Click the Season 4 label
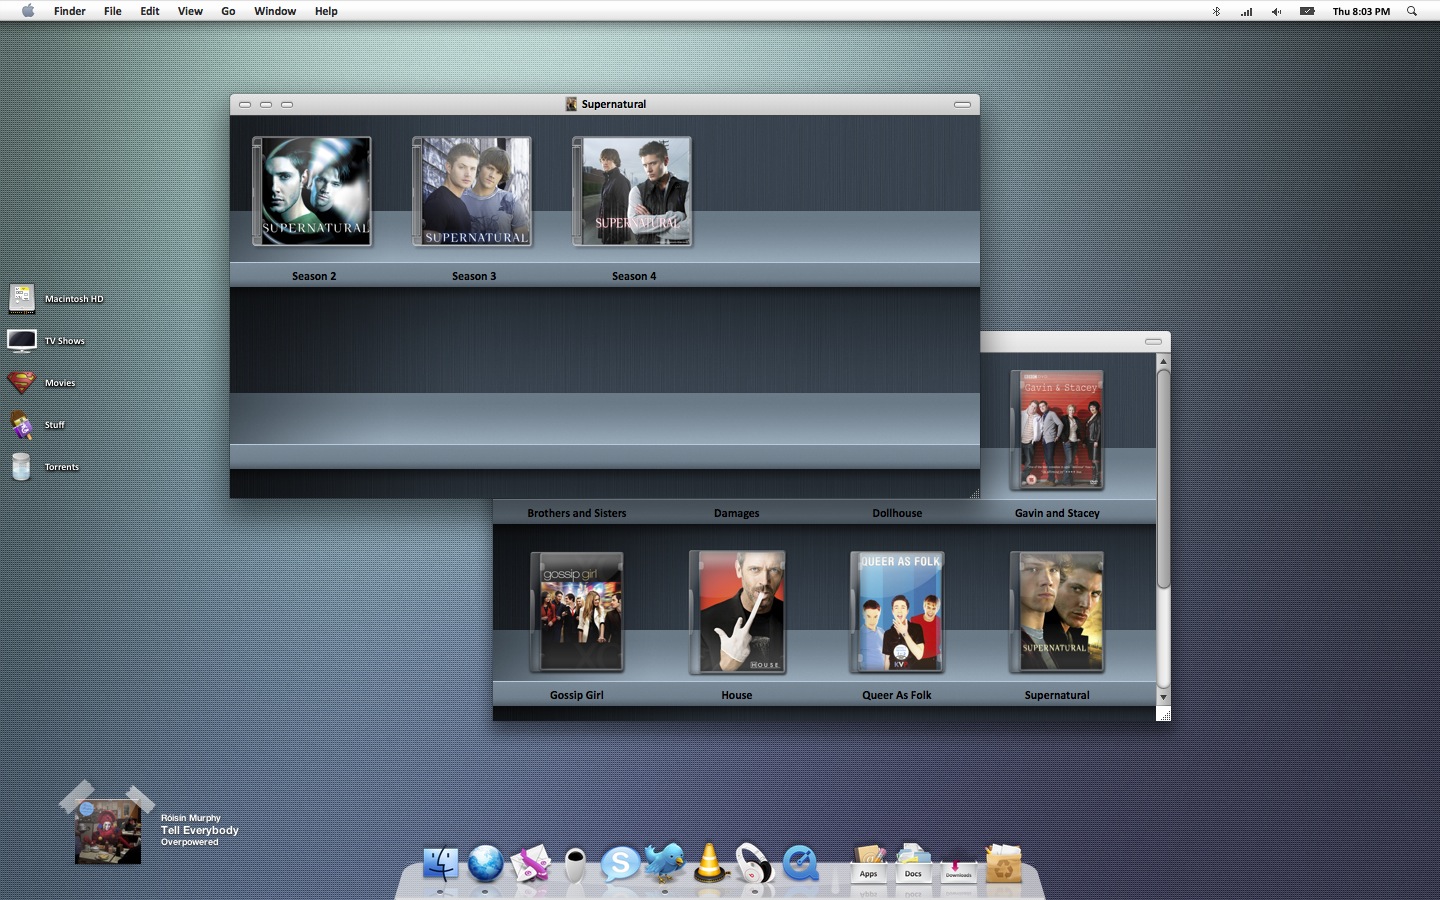Image resolution: width=1440 pixels, height=900 pixels. point(634,276)
